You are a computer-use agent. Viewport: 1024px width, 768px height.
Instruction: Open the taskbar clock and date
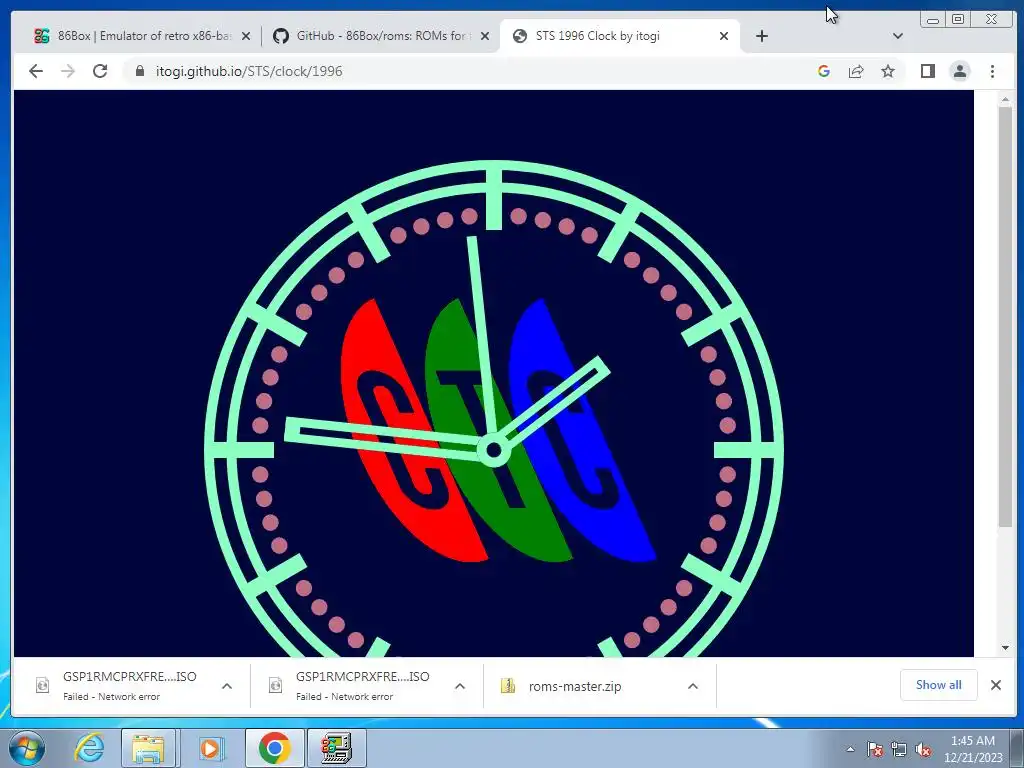(x=973, y=749)
